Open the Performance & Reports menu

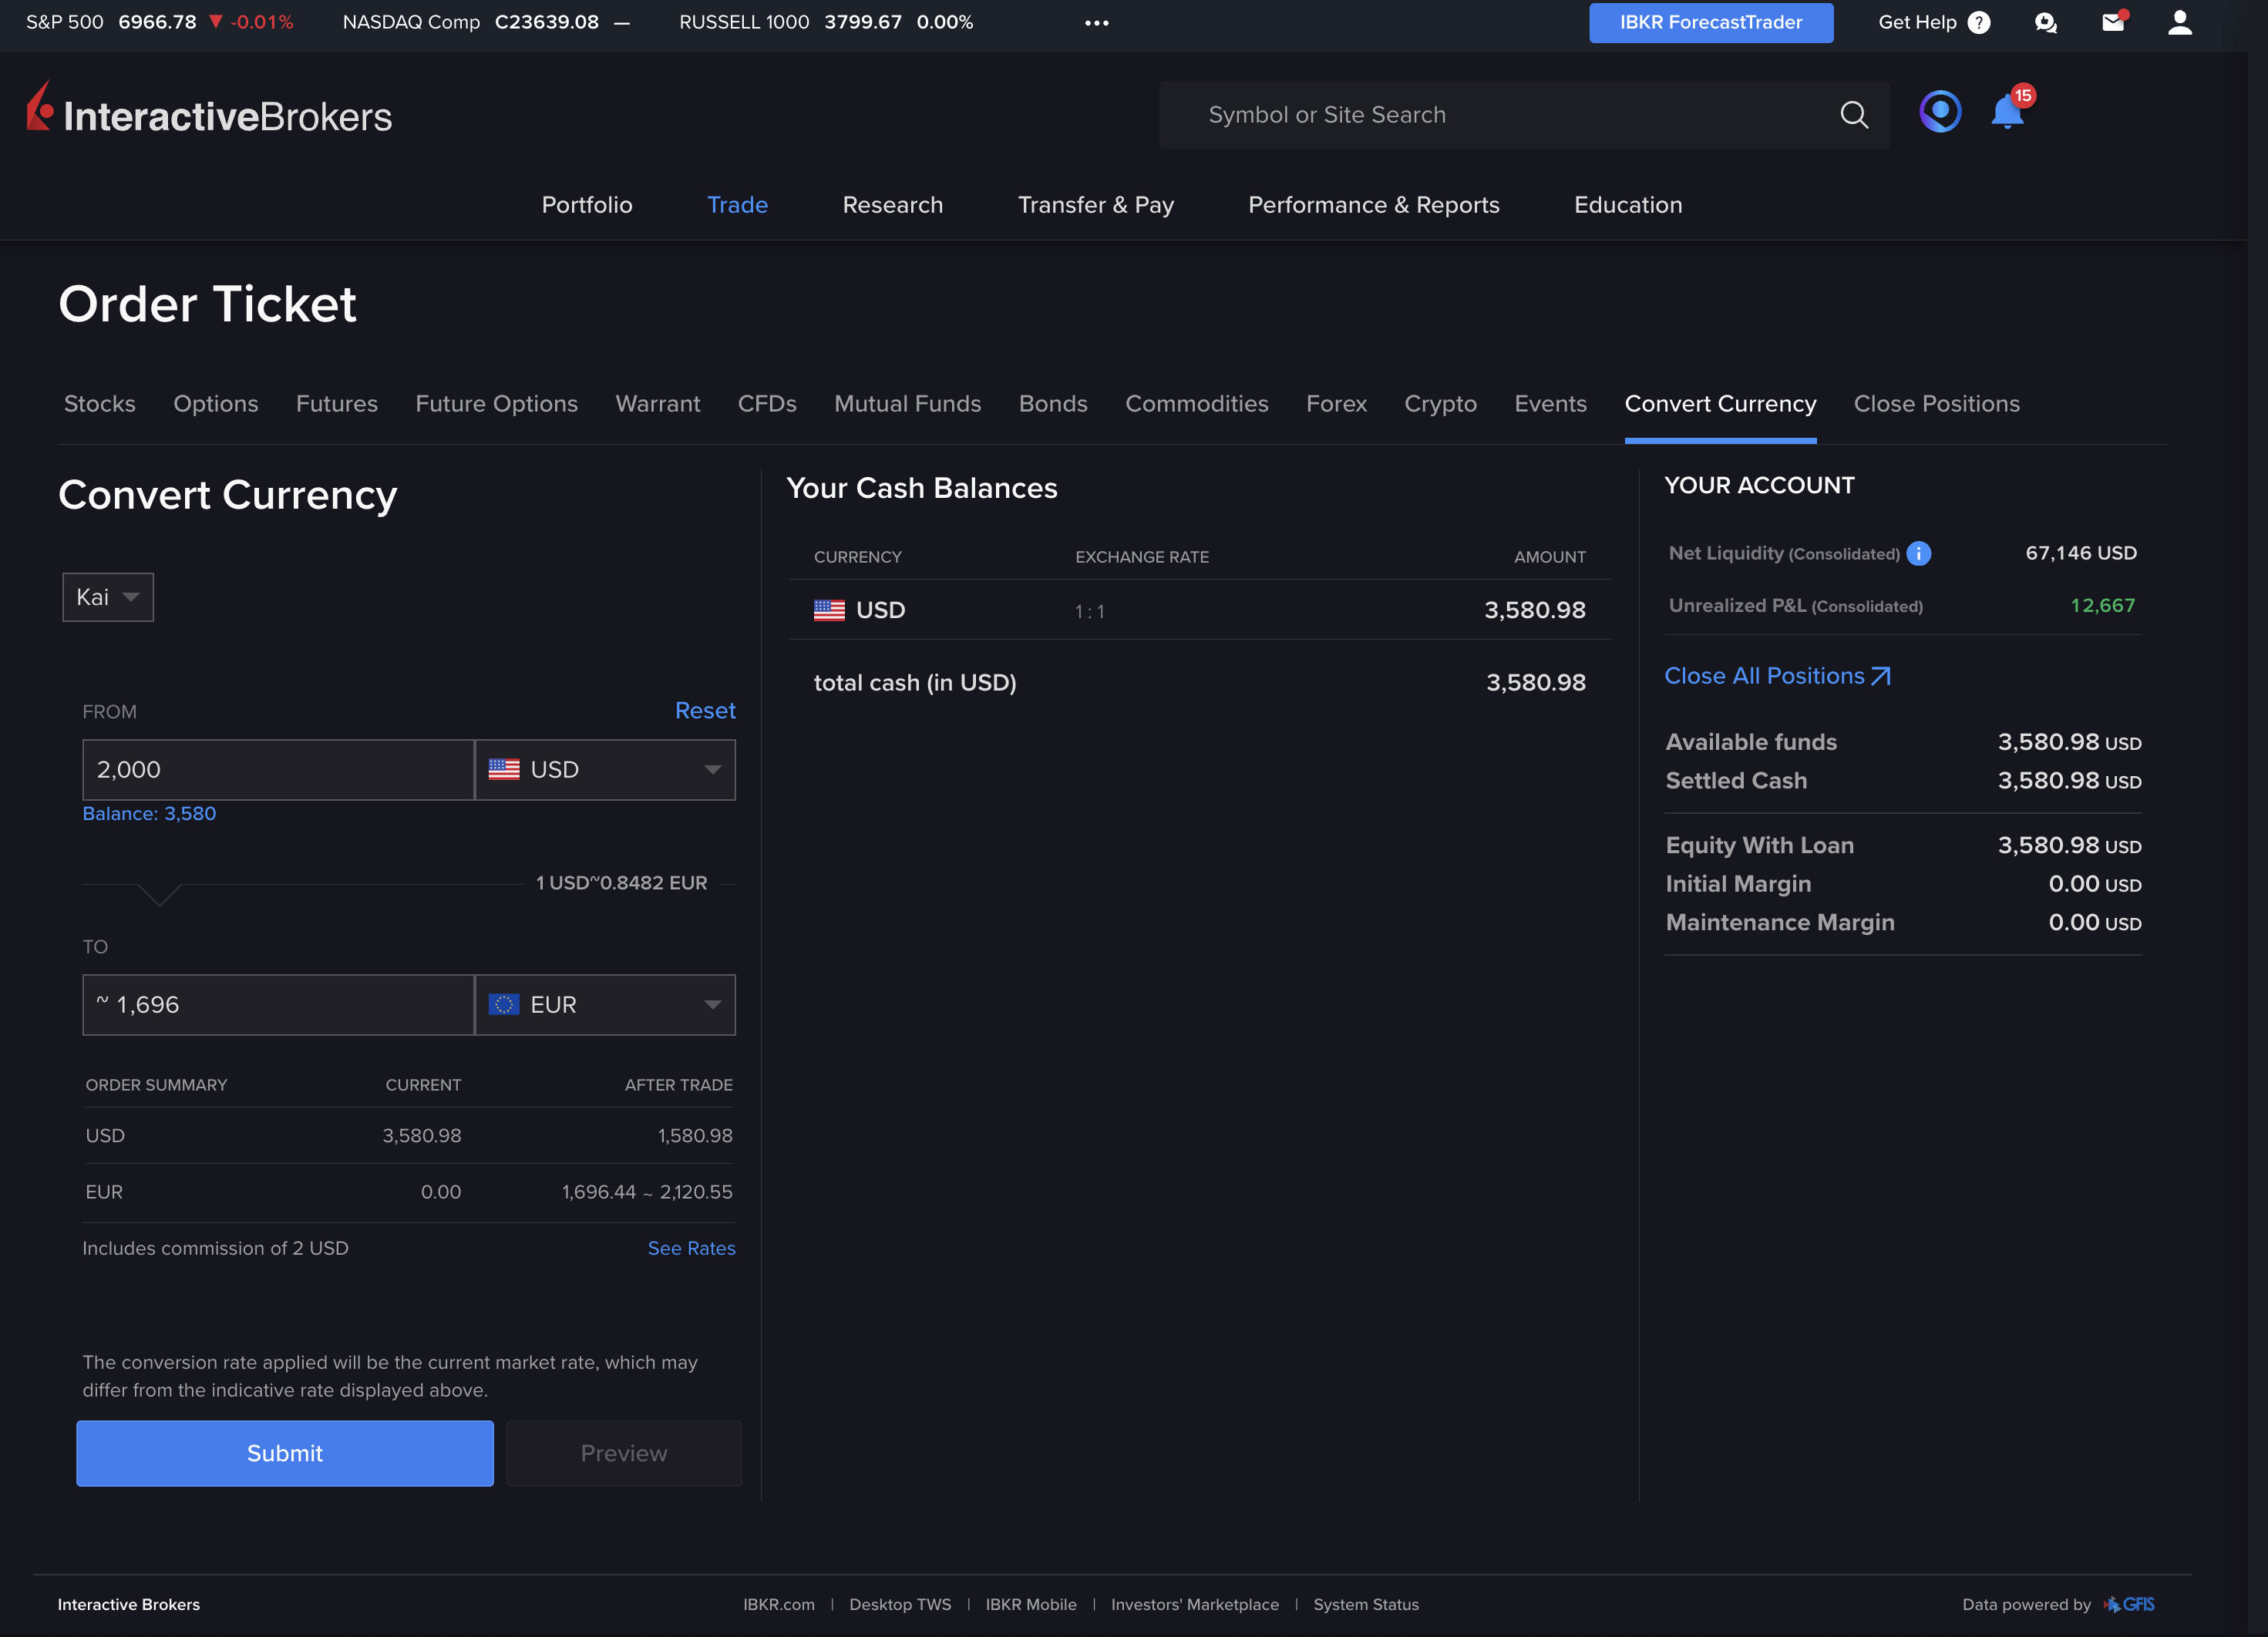[1374, 205]
